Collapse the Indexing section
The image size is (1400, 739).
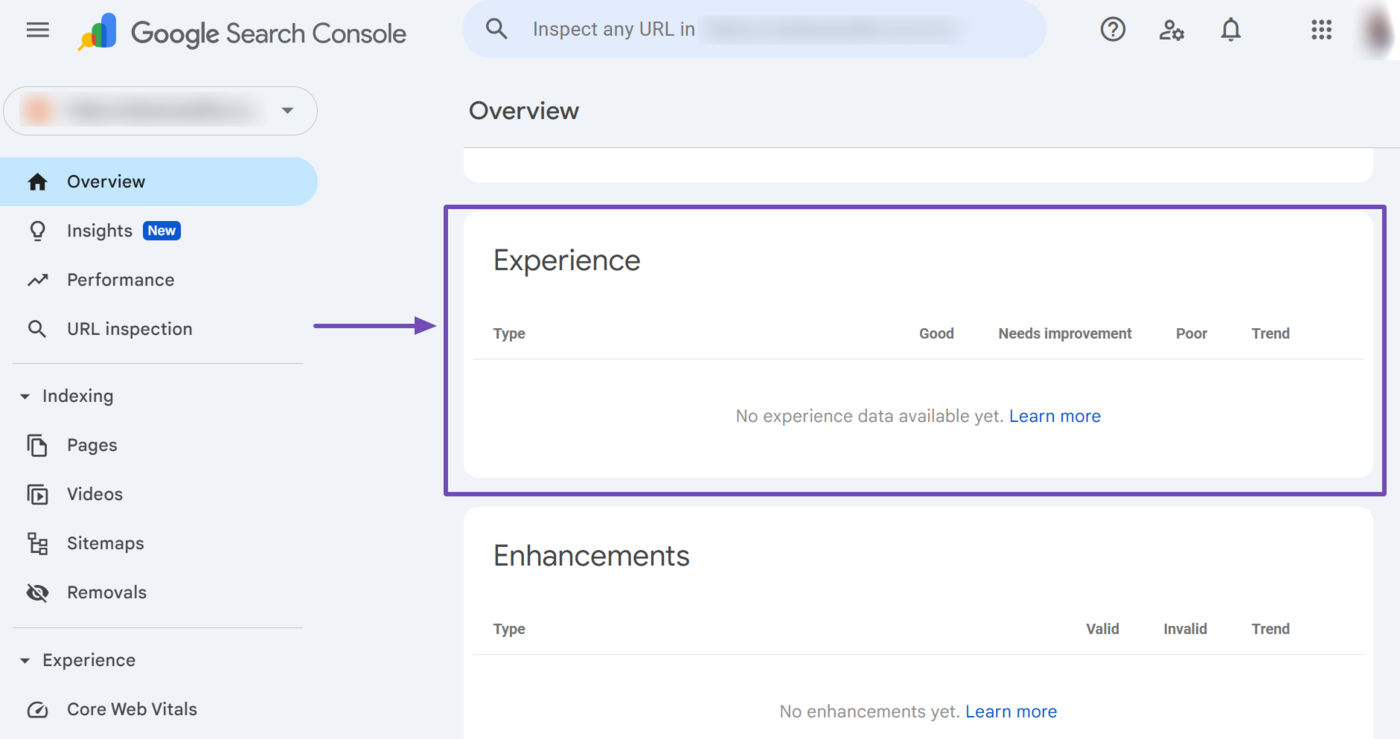click(x=25, y=397)
